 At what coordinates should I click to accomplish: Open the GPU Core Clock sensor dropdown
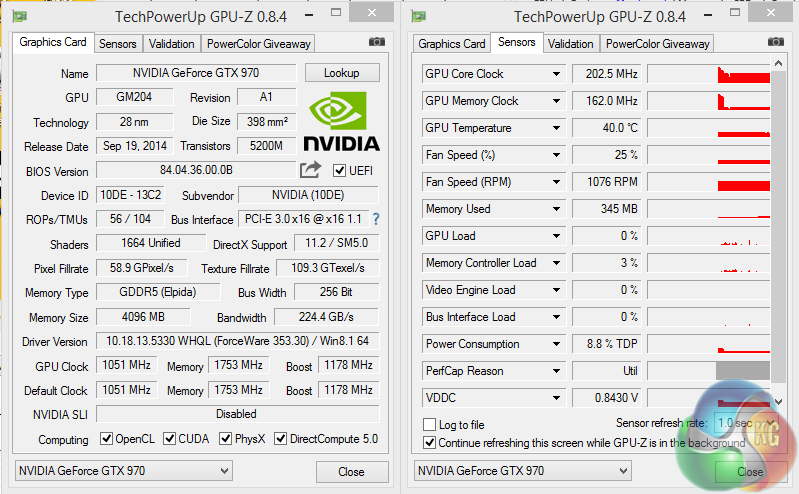(x=557, y=74)
